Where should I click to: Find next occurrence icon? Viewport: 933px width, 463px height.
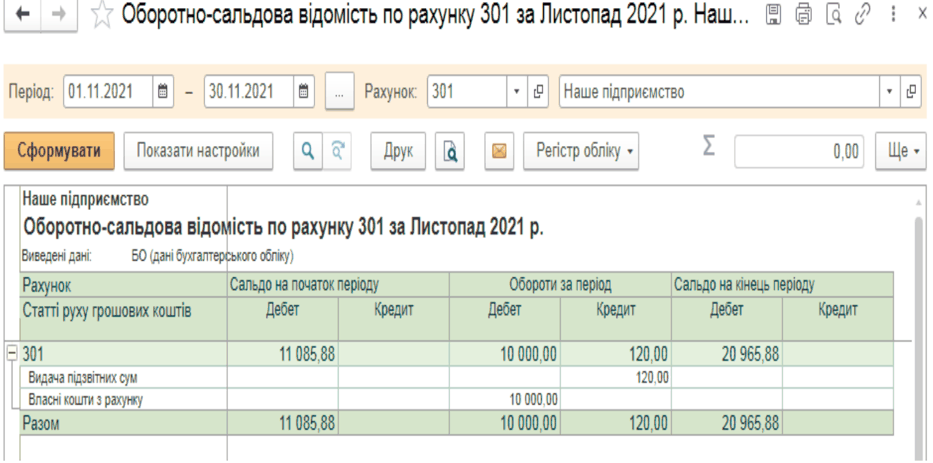337,151
